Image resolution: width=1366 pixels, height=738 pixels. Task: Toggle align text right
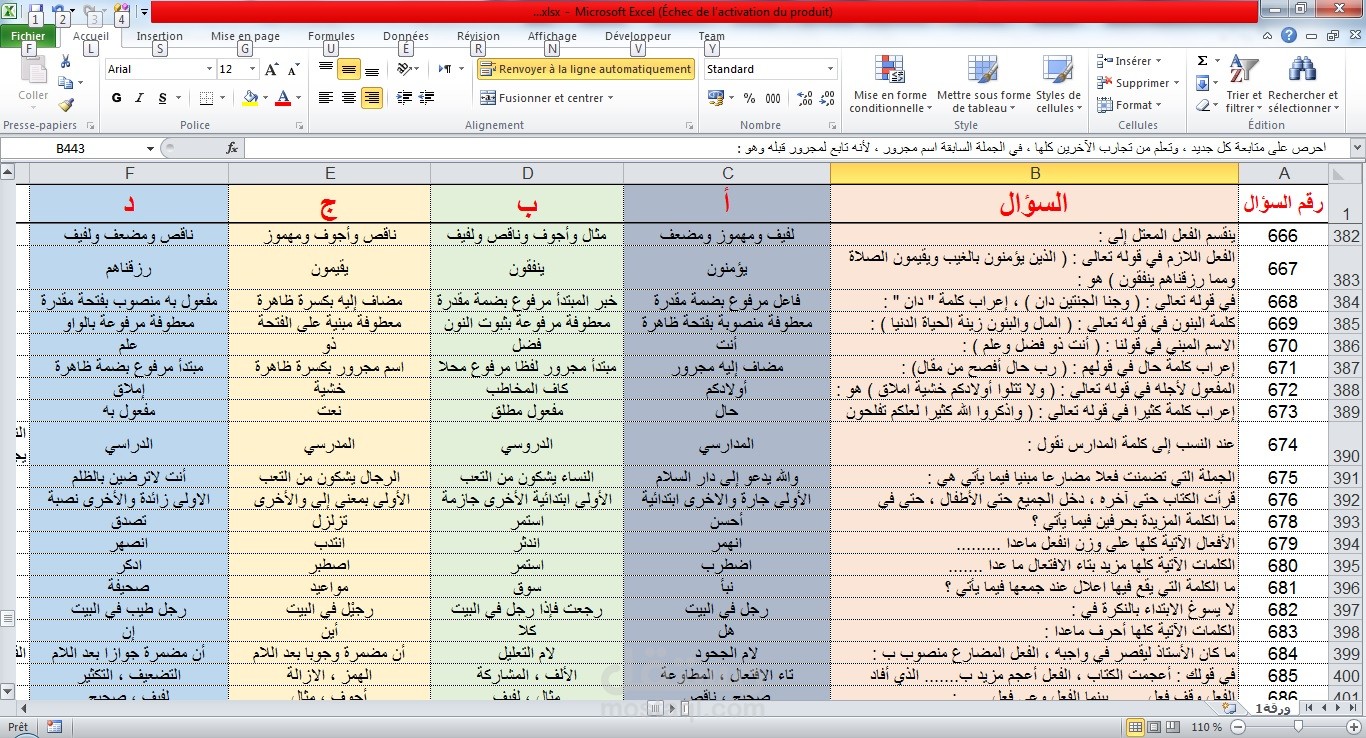click(x=372, y=98)
